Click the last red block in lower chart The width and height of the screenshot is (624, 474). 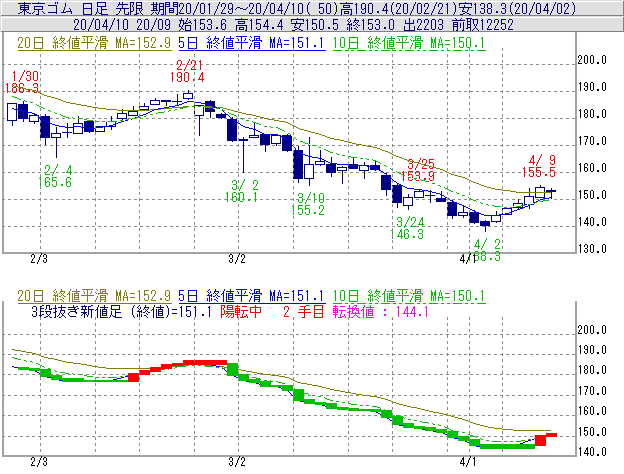tap(551, 435)
